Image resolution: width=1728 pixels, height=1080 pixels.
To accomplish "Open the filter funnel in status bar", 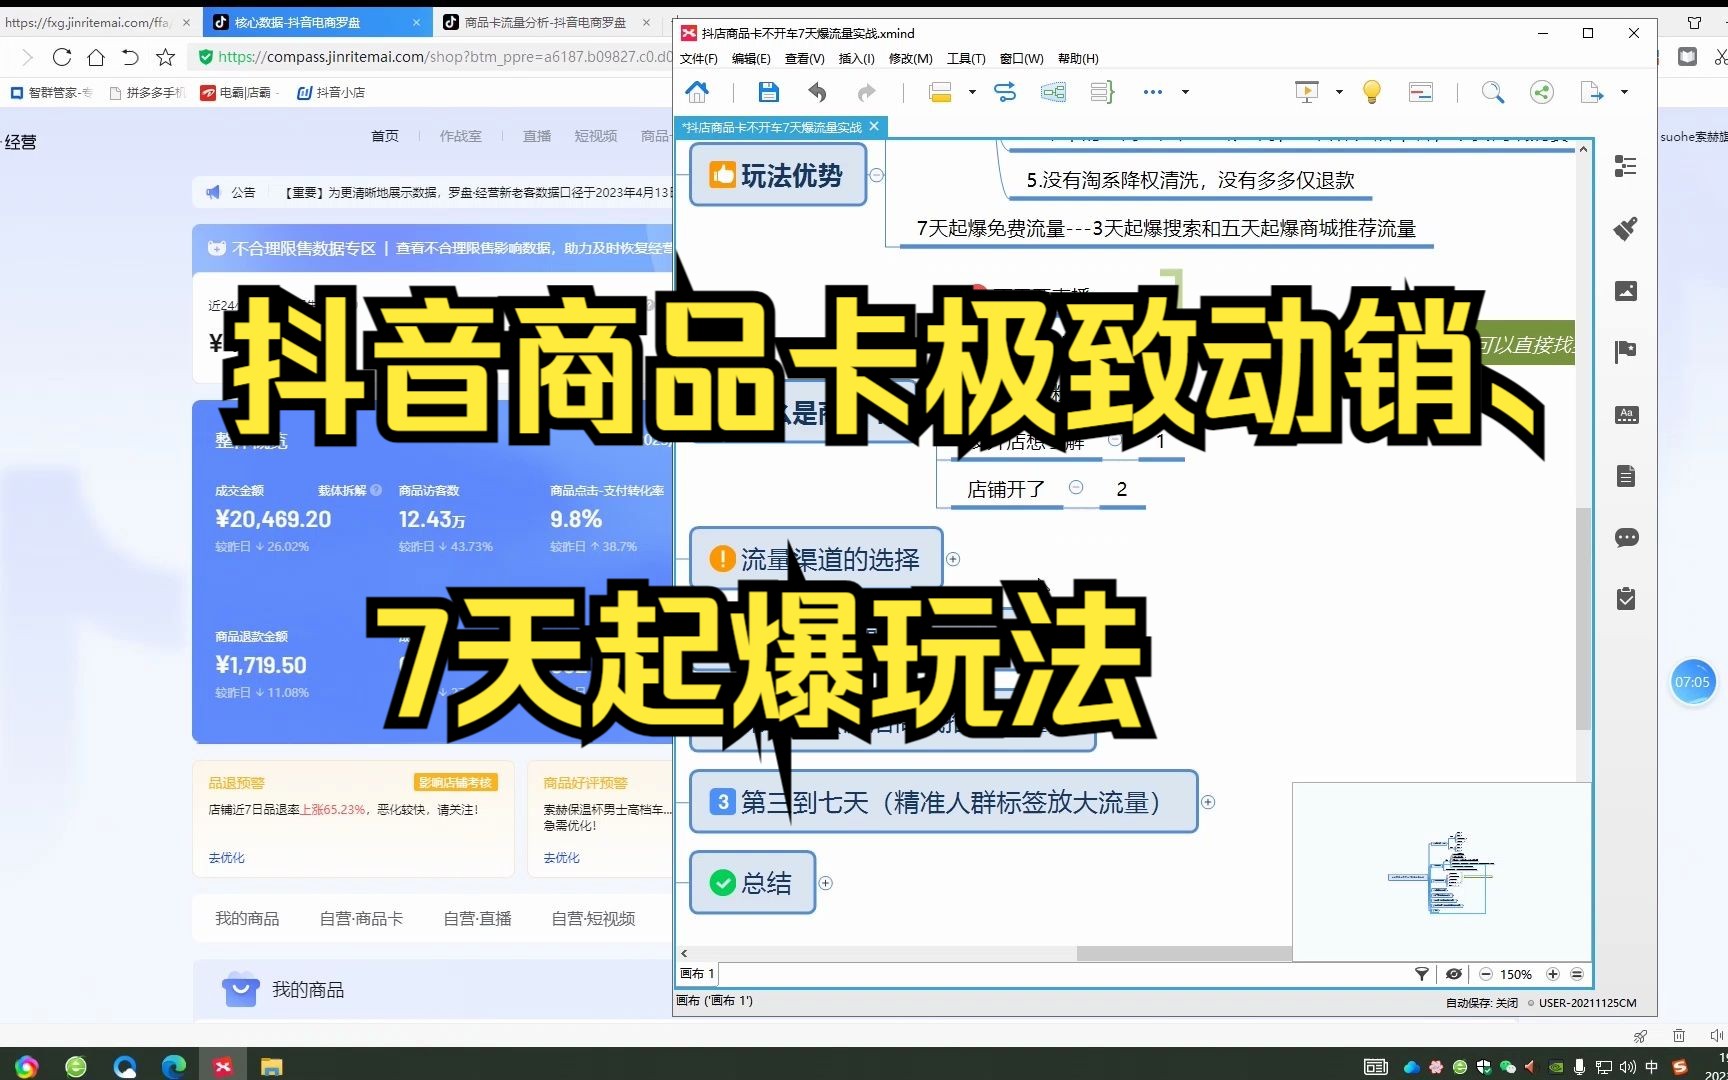I will click(x=1421, y=974).
